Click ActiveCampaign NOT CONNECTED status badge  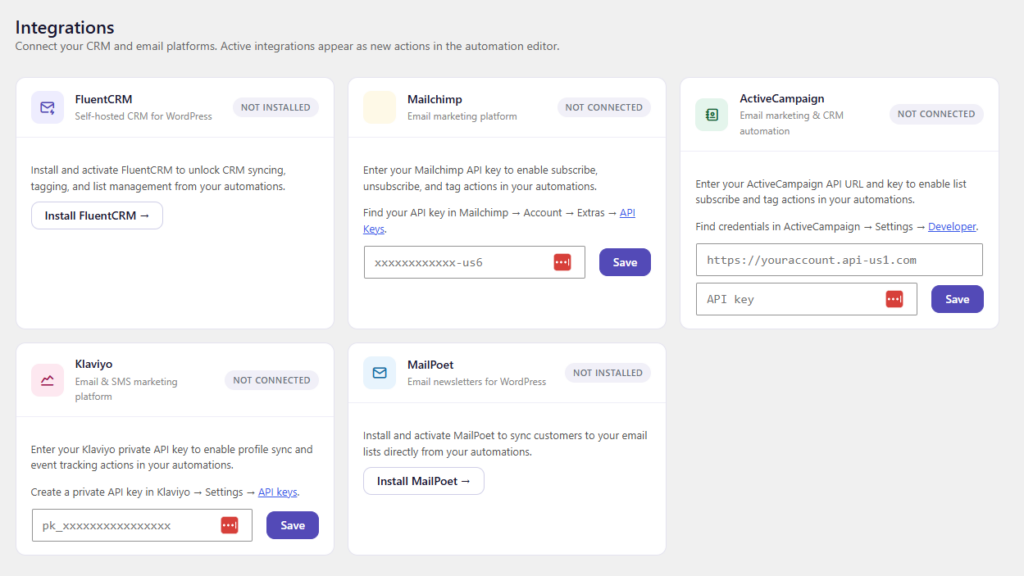coord(936,114)
